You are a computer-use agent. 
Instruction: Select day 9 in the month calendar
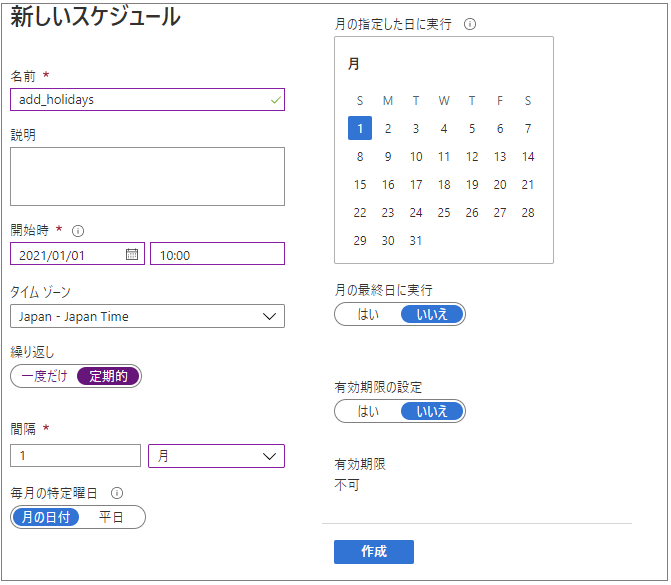coord(388,156)
